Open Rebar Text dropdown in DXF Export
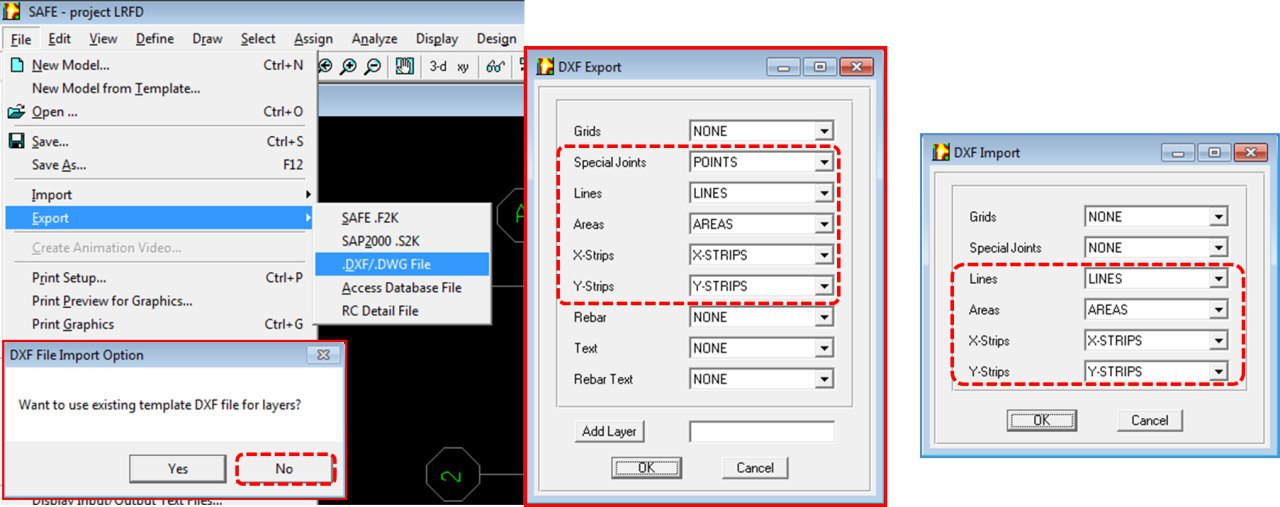 pyautogui.click(x=824, y=379)
